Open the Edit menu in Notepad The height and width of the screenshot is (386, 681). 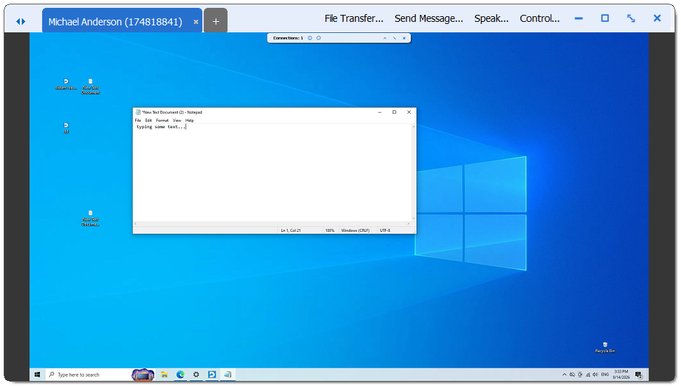(148, 120)
